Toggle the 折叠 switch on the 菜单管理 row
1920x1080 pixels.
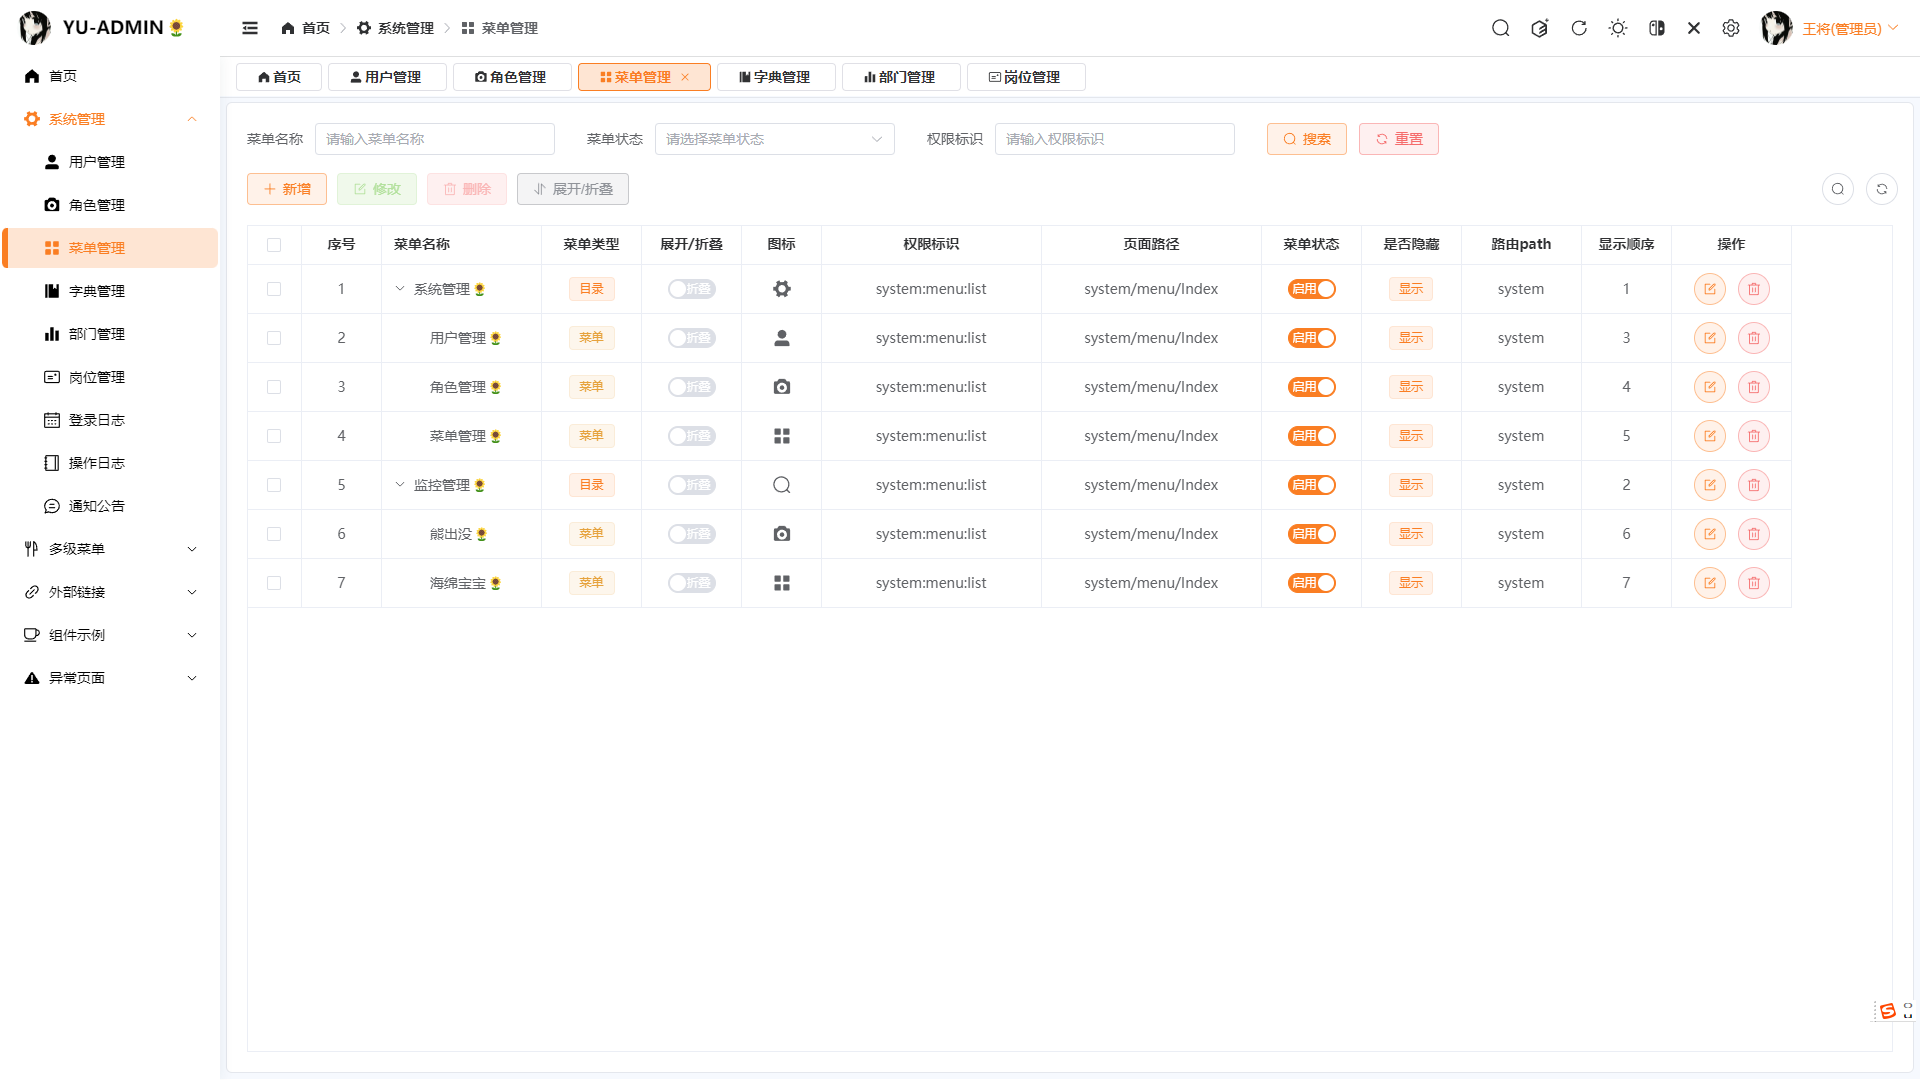tap(690, 436)
